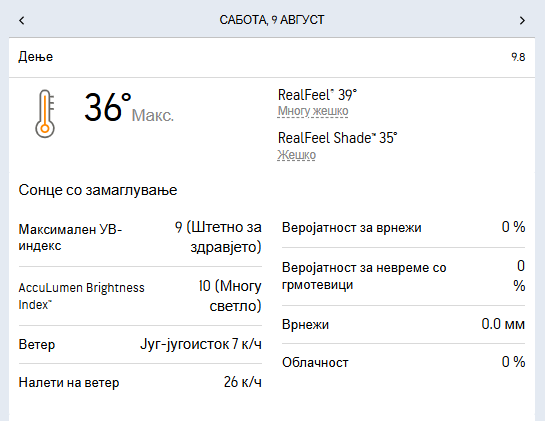Click the RealFeel 39° value
Screen dimensions: 545x421
click(x=317, y=95)
